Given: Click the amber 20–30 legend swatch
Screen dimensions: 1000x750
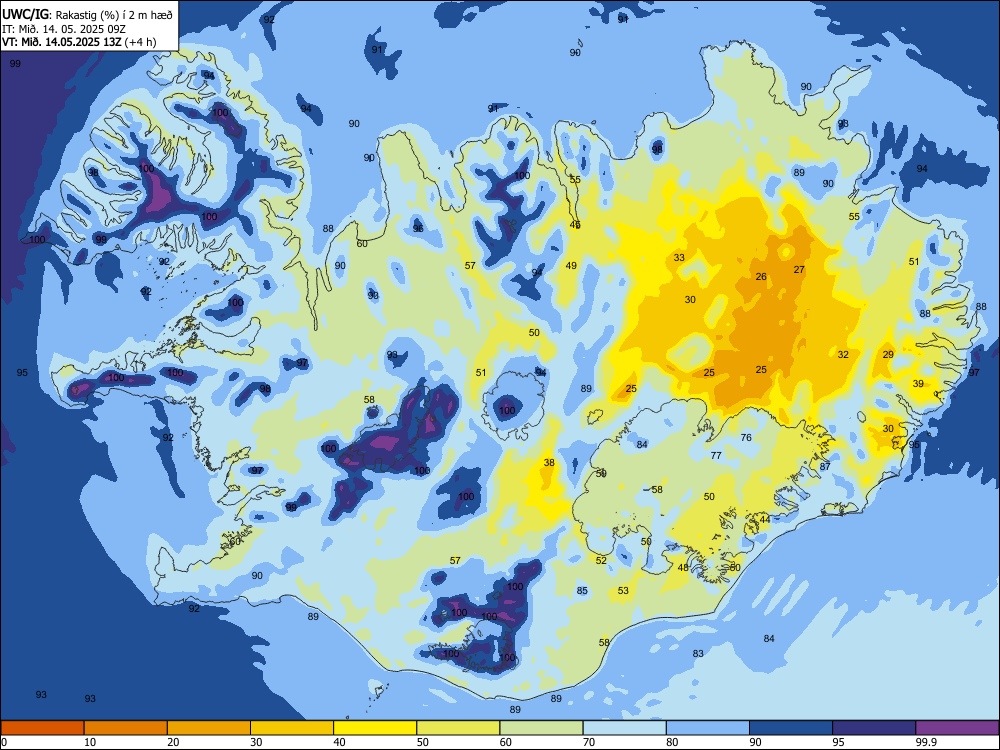Looking at the screenshot, I should coord(209,728).
